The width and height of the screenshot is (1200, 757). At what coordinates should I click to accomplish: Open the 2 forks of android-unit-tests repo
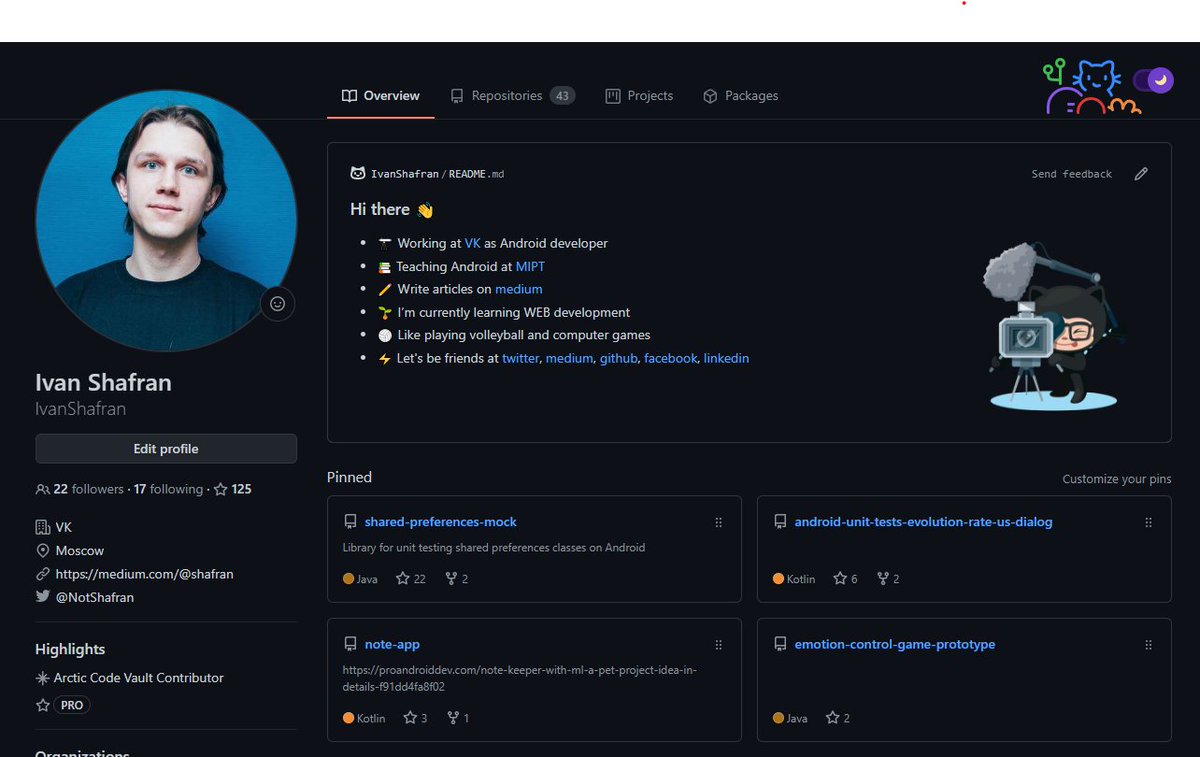888,579
